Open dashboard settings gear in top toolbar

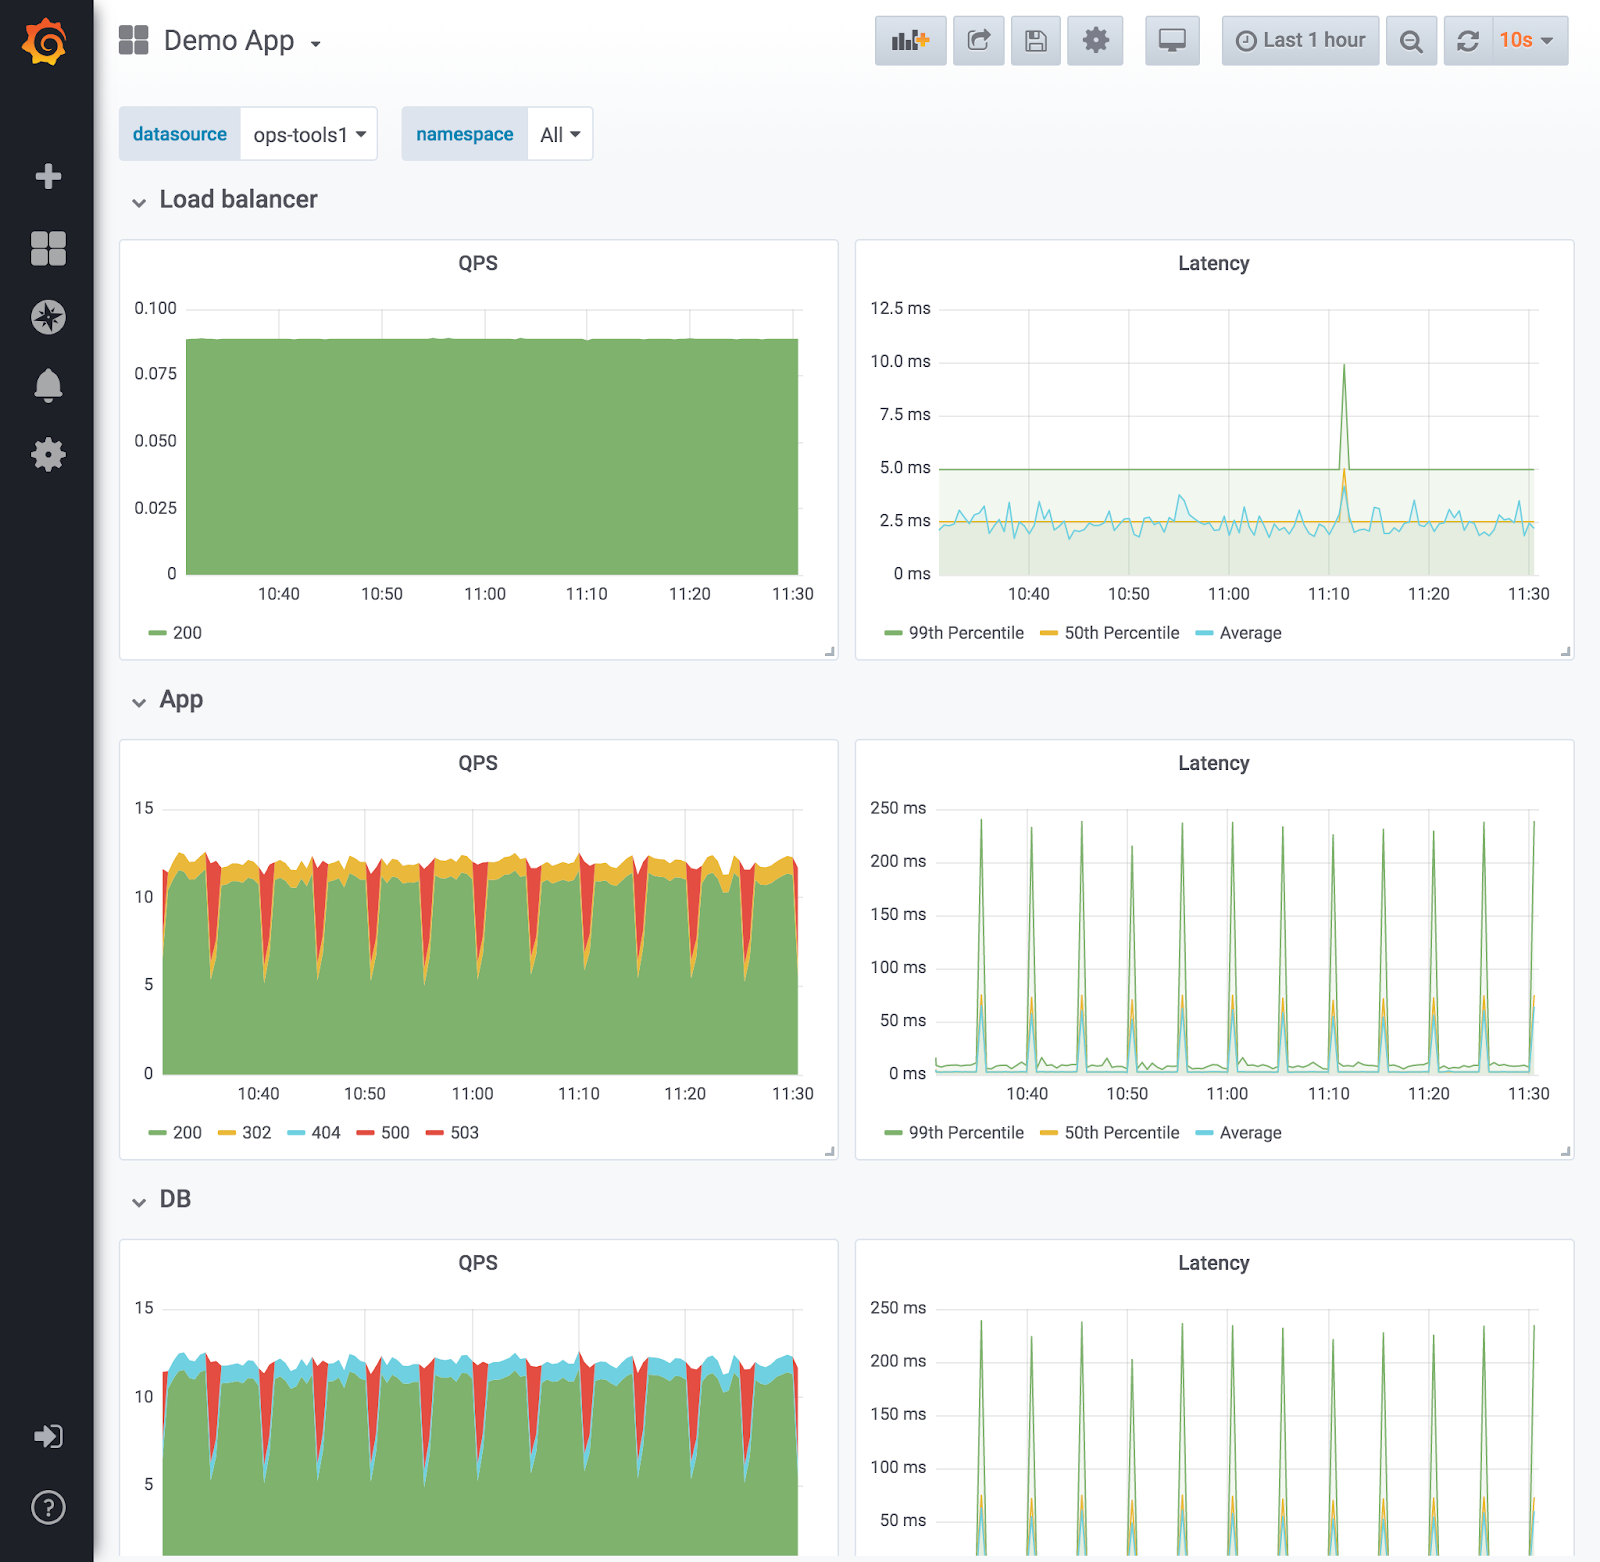coord(1095,41)
